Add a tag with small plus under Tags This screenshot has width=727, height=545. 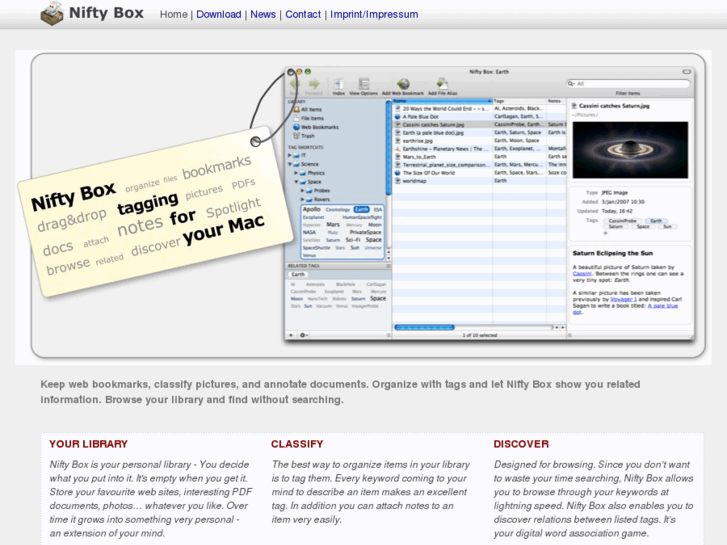coord(606,233)
